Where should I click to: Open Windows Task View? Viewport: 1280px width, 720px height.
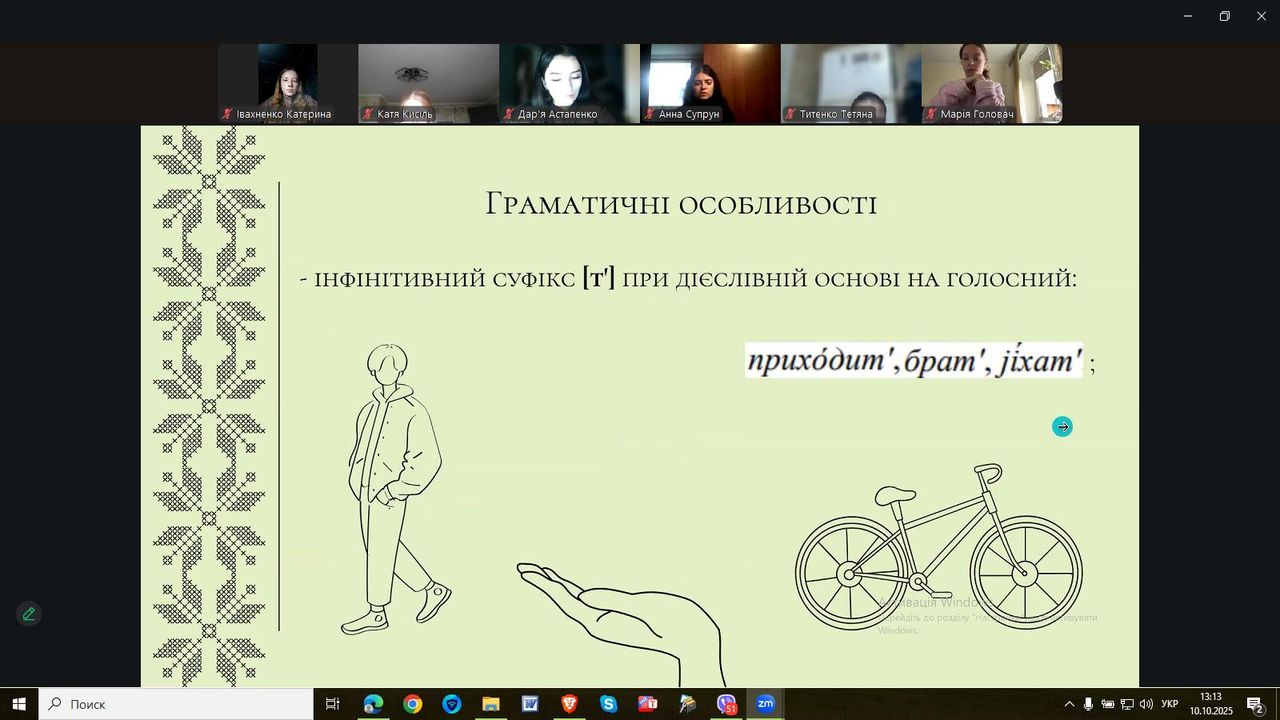(x=333, y=704)
